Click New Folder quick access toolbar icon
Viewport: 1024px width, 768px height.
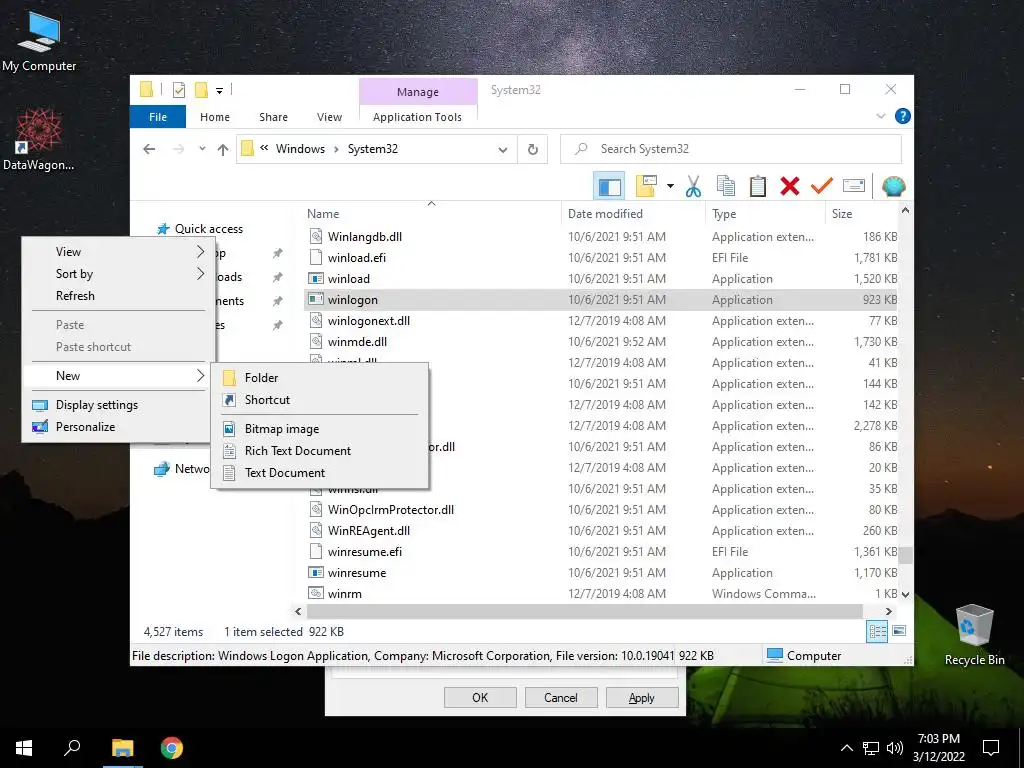coord(201,90)
